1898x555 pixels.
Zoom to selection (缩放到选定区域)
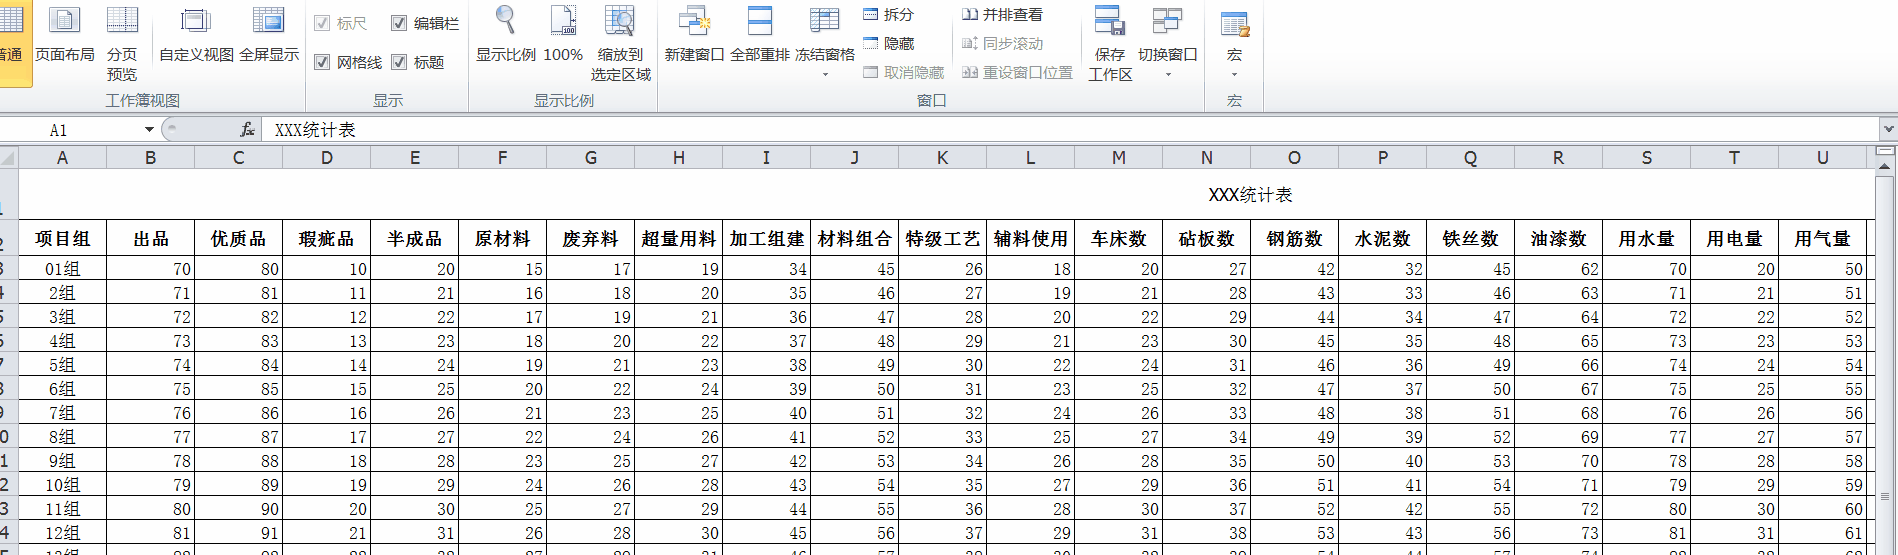click(620, 44)
